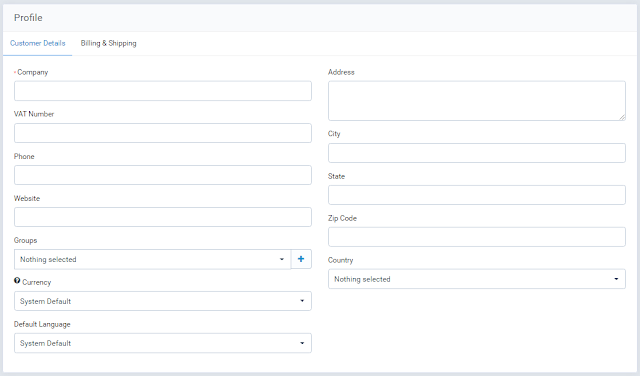
Task: Expand the Currency dropdown
Action: 163,301
